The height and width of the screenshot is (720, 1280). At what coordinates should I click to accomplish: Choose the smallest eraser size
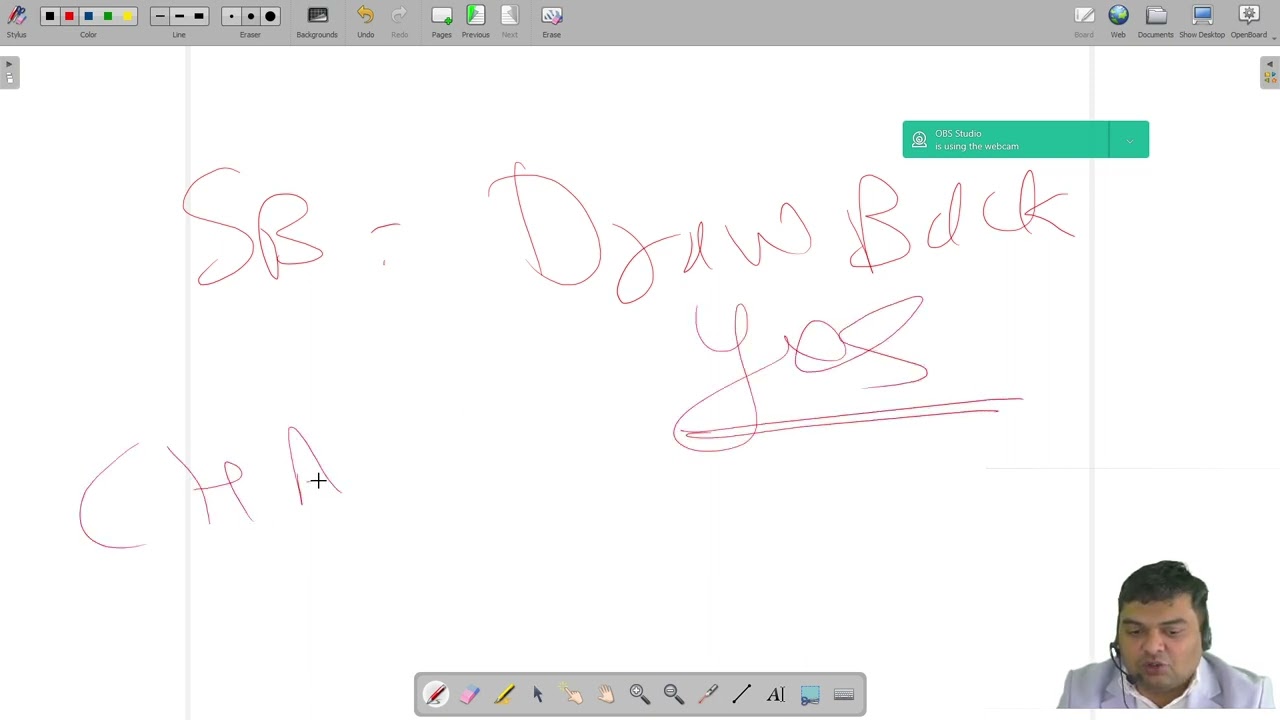coord(231,16)
